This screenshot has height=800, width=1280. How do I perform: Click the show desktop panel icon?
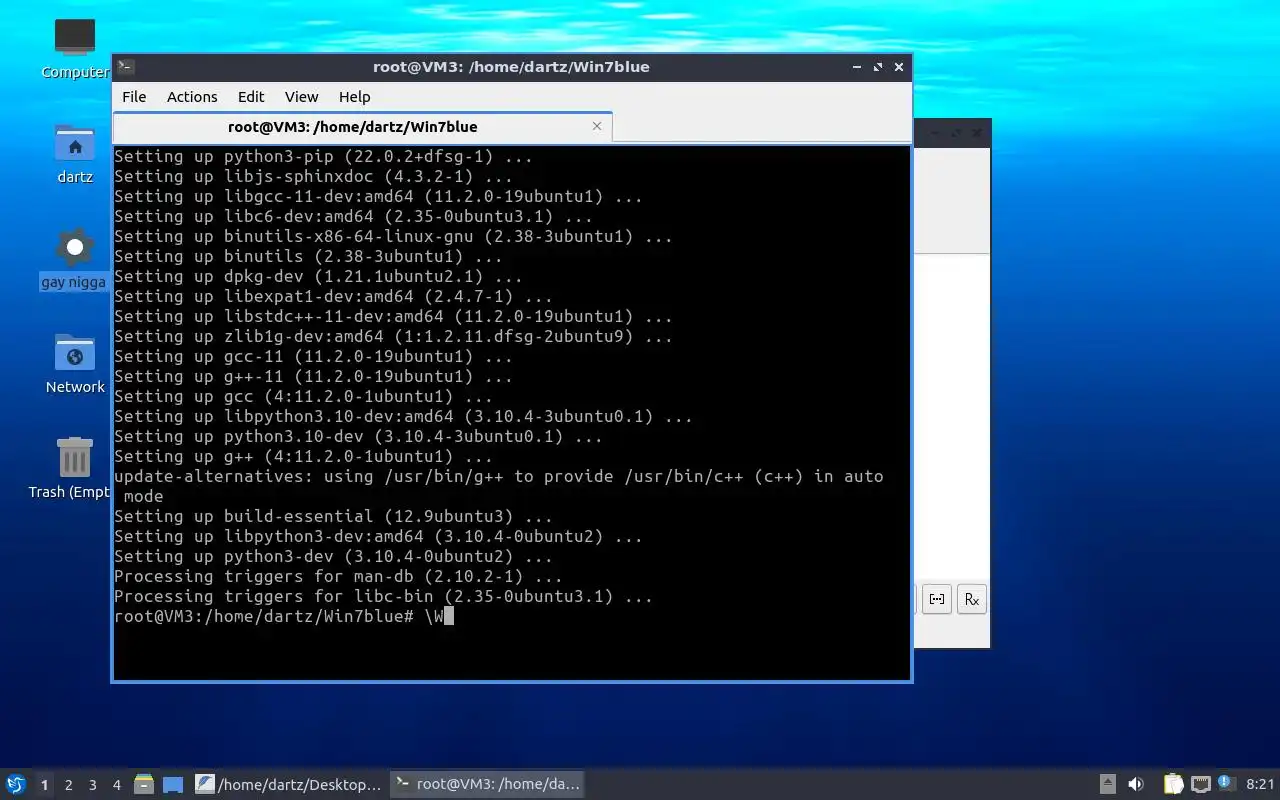173,785
